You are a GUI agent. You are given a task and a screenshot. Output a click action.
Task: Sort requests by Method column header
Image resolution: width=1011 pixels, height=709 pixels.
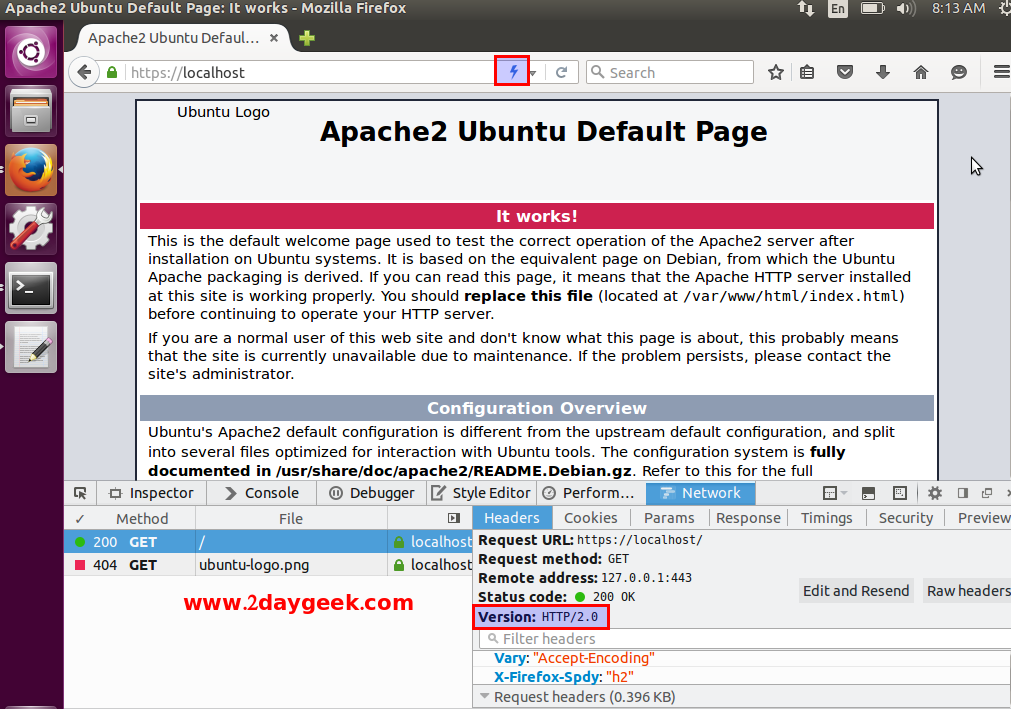(142, 518)
